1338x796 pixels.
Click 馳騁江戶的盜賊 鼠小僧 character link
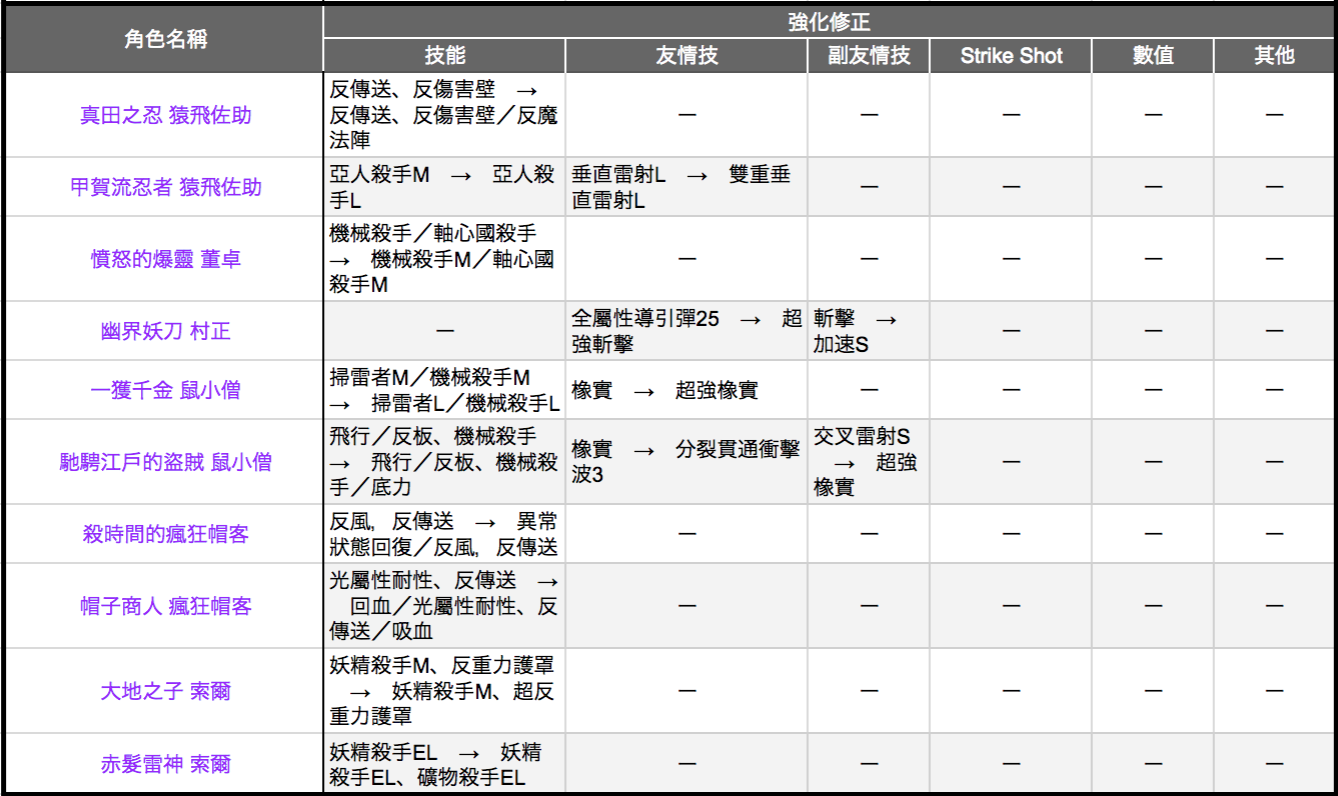[165, 462]
